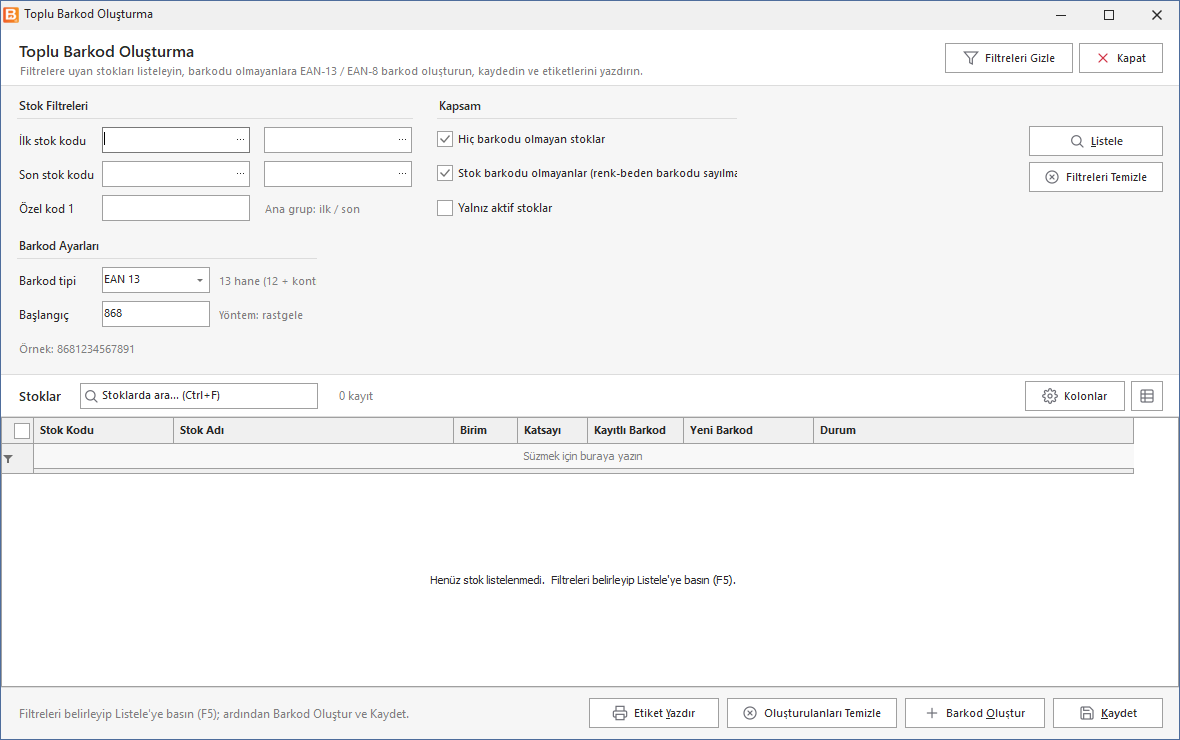This screenshot has height=740, width=1180.
Task: Click the Yeni Barkod column header
Action: [748, 431]
